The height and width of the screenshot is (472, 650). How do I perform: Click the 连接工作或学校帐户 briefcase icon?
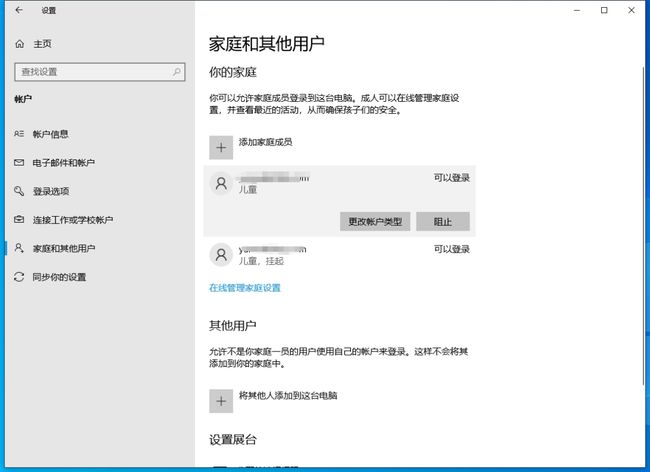pos(19,219)
